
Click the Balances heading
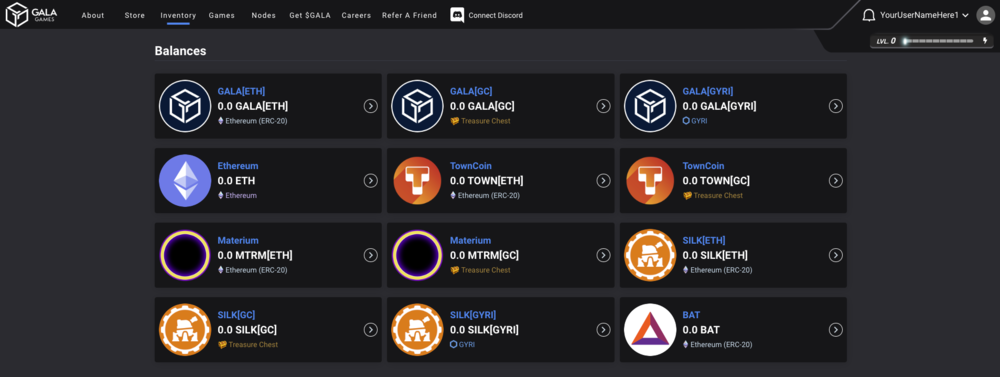coord(180,51)
